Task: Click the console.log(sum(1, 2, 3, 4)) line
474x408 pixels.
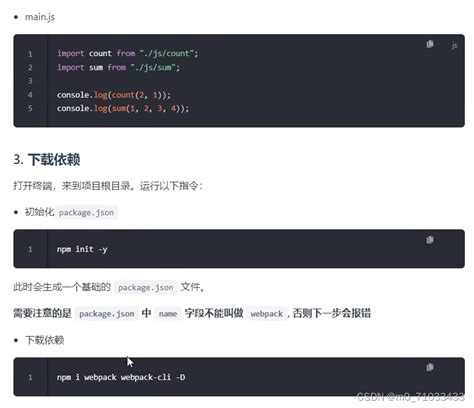Action: (123, 108)
